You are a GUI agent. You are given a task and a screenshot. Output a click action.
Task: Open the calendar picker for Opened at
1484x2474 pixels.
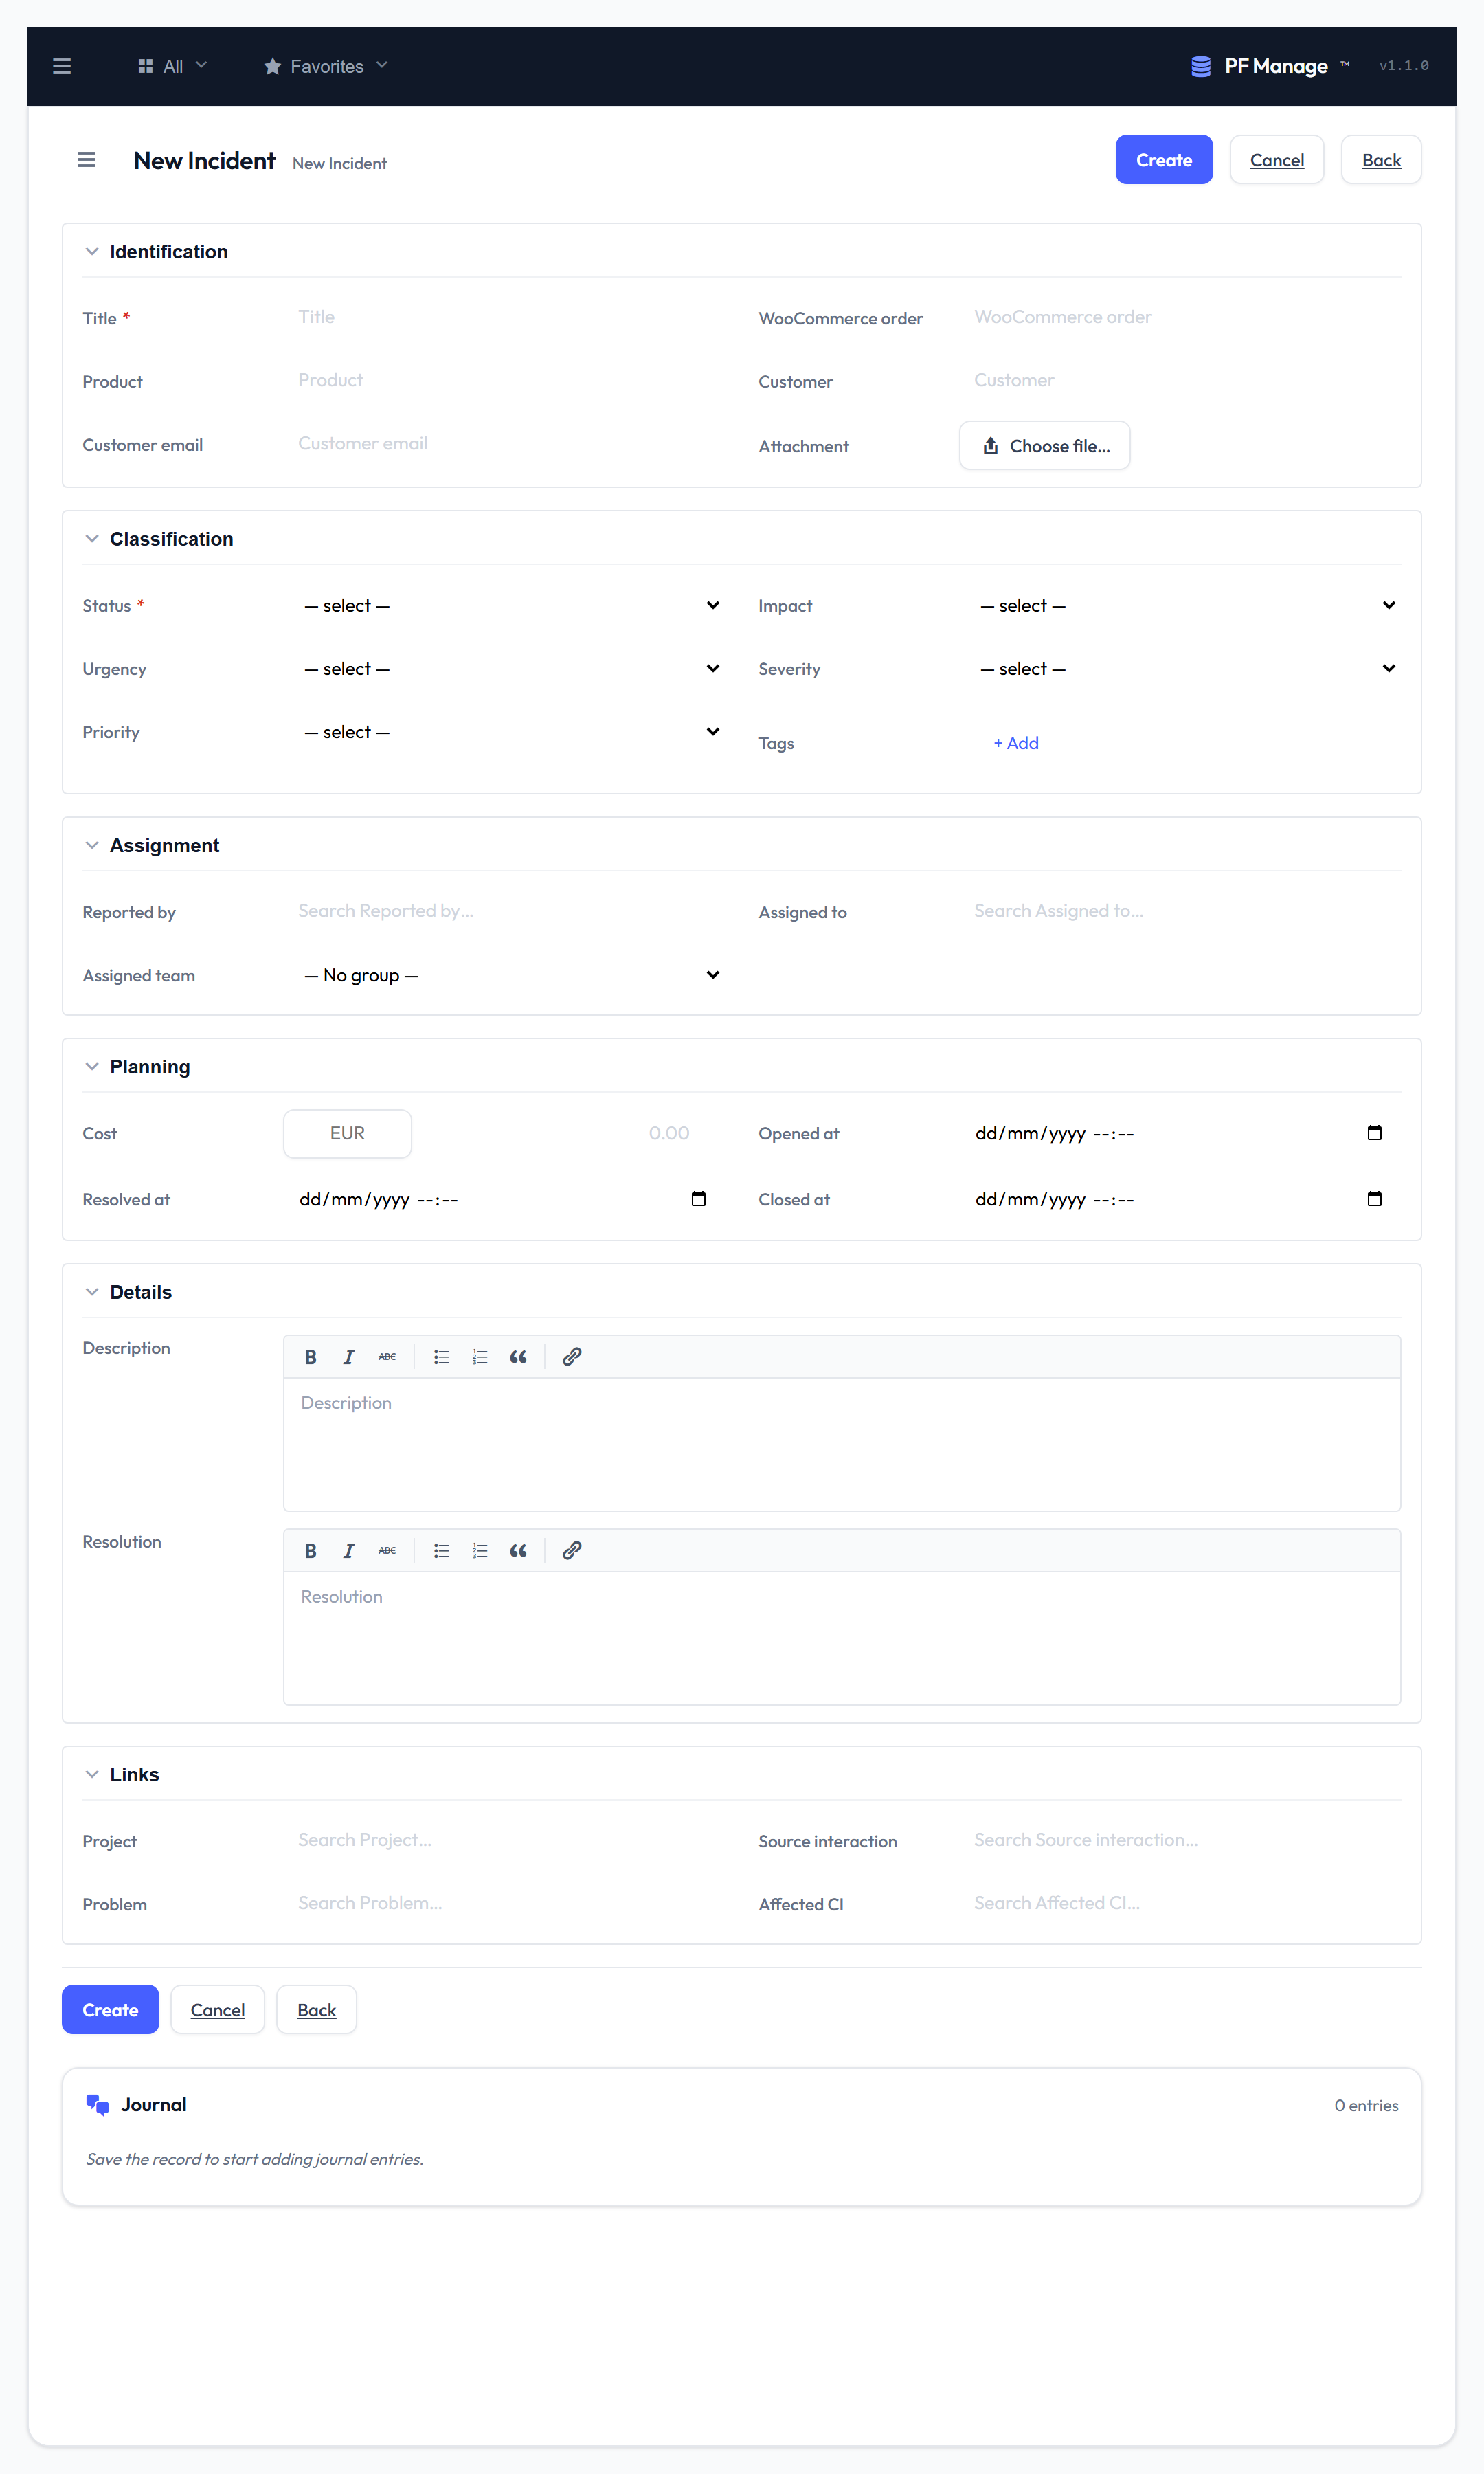[x=1374, y=1133]
